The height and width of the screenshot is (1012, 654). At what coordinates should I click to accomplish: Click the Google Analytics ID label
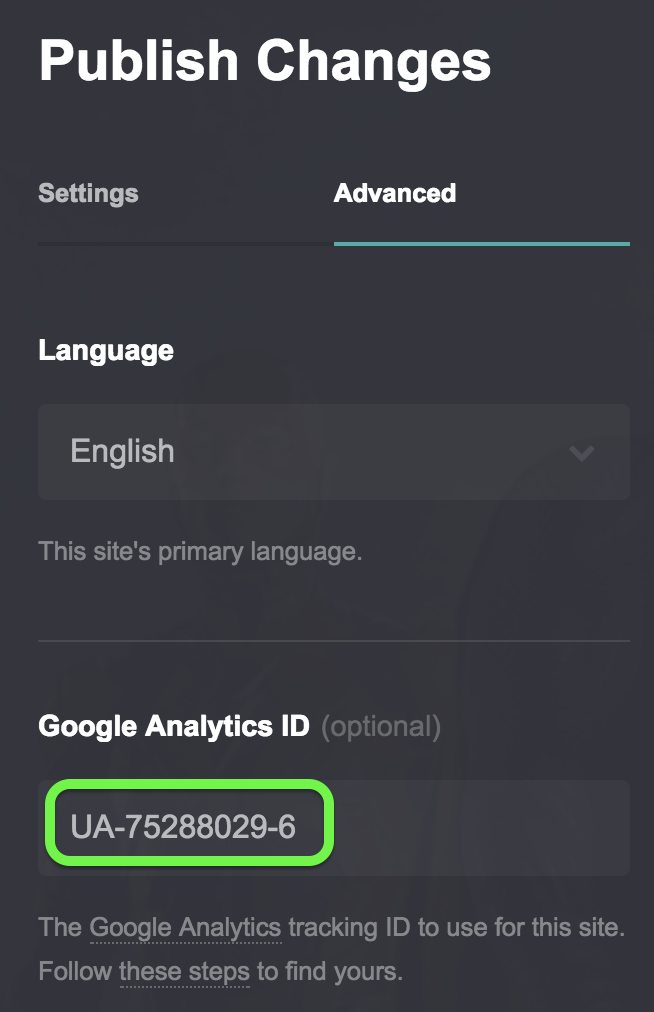pyautogui.click(x=174, y=726)
